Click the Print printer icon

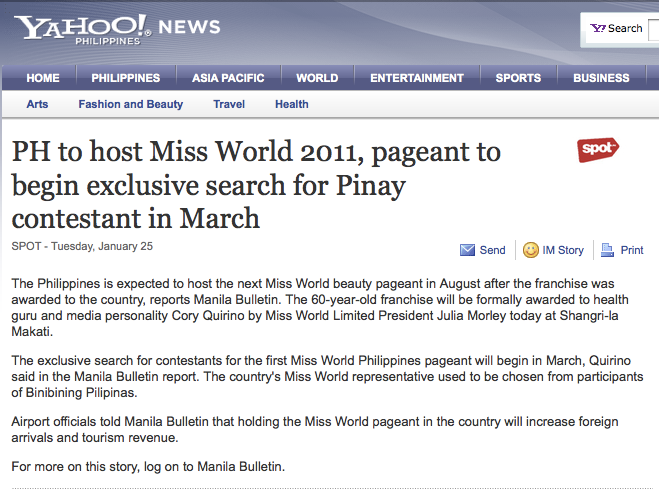tap(607, 250)
